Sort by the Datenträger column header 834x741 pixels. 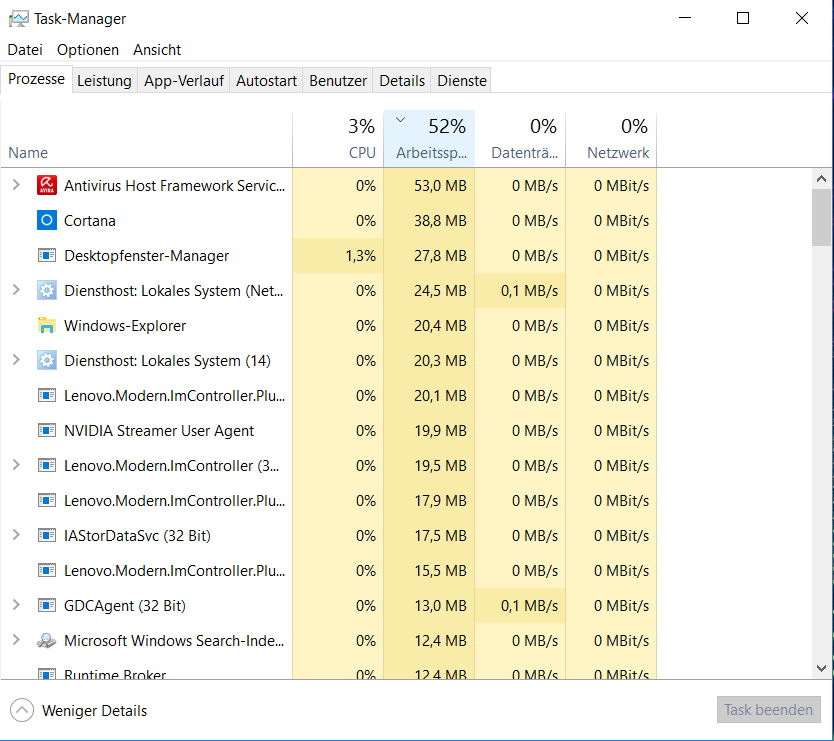pyautogui.click(x=520, y=140)
